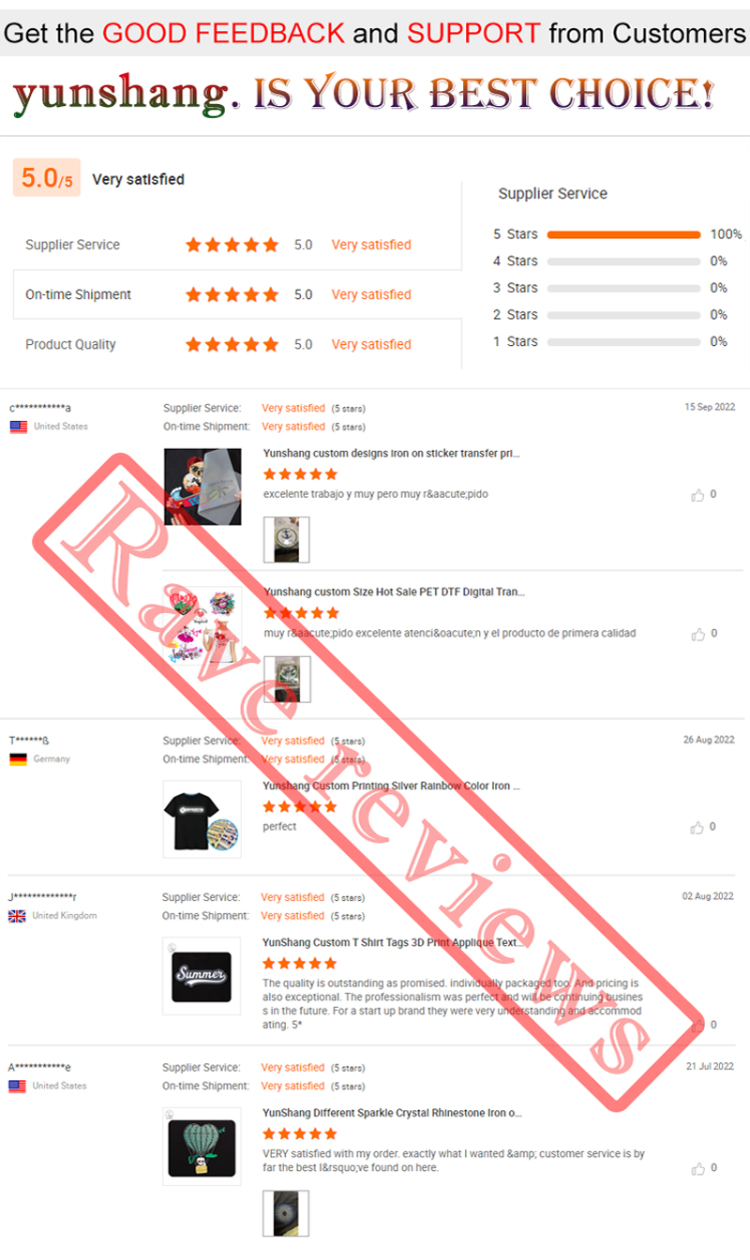Open the Summer patch product thumbnail
This screenshot has height=1260, width=750.
[x=201, y=976]
